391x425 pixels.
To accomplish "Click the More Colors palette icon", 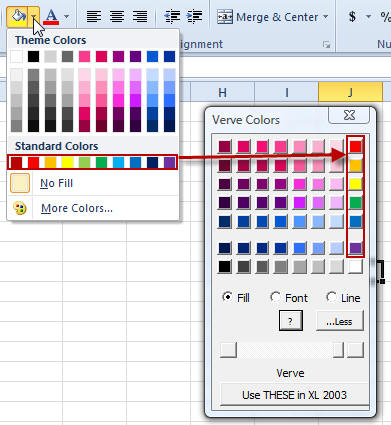I will [20, 208].
